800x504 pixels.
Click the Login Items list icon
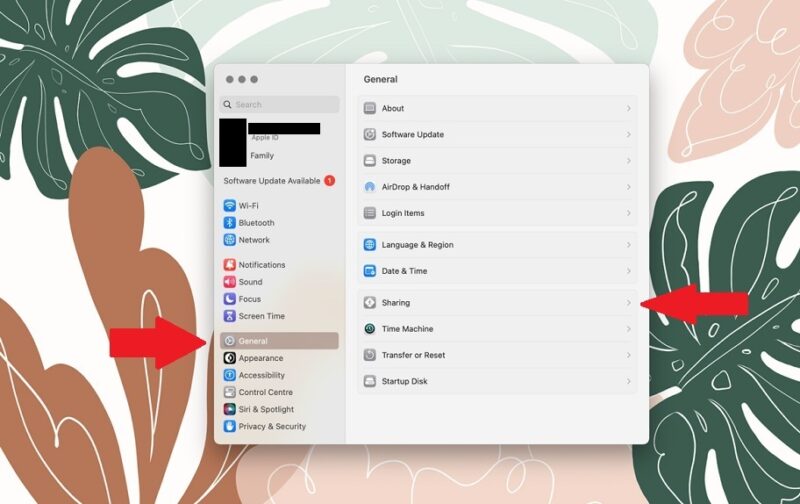click(370, 213)
